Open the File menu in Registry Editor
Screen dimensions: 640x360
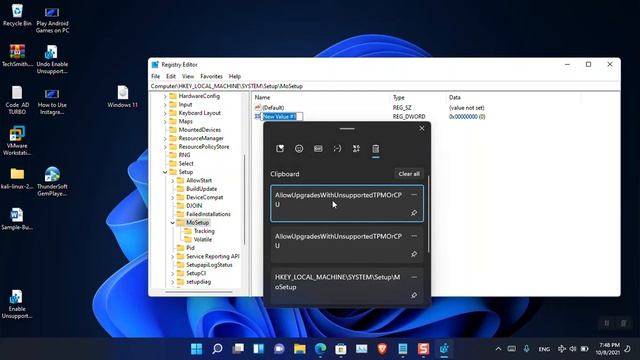click(x=156, y=76)
